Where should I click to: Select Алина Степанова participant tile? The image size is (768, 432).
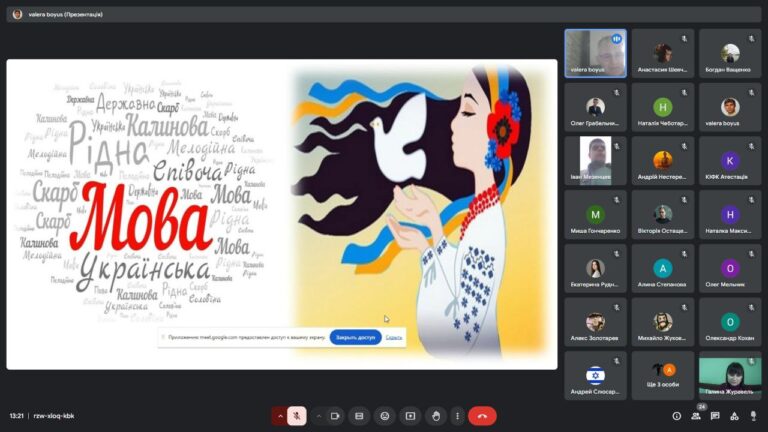point(662,268)
